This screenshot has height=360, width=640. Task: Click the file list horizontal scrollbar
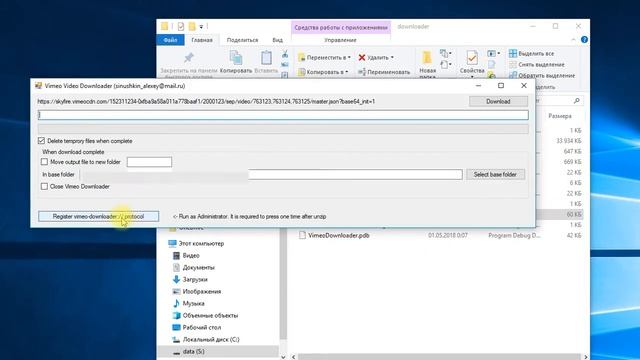(x=439, y=357)
